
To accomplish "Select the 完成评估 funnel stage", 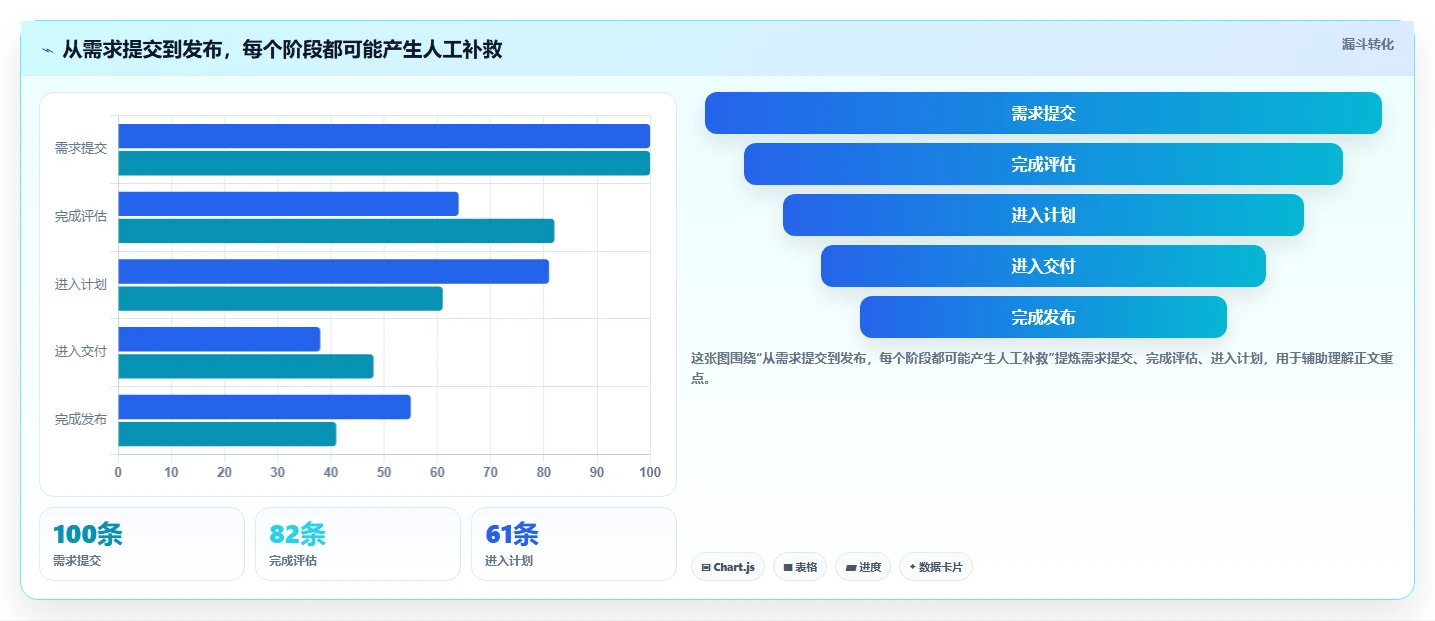I will pyautogui.click(x=1043, y=164).
